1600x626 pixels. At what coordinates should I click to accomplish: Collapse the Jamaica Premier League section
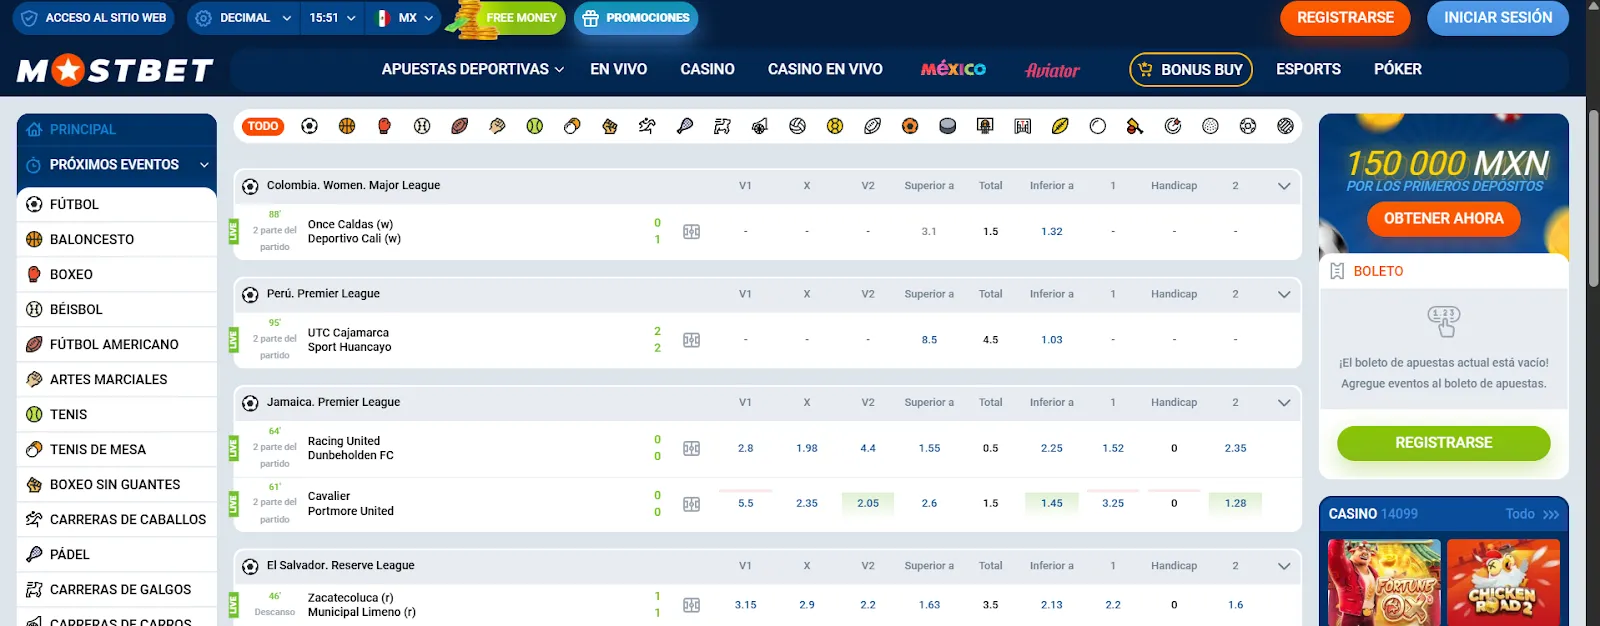pyautogui.click(x=1284, y=403)
